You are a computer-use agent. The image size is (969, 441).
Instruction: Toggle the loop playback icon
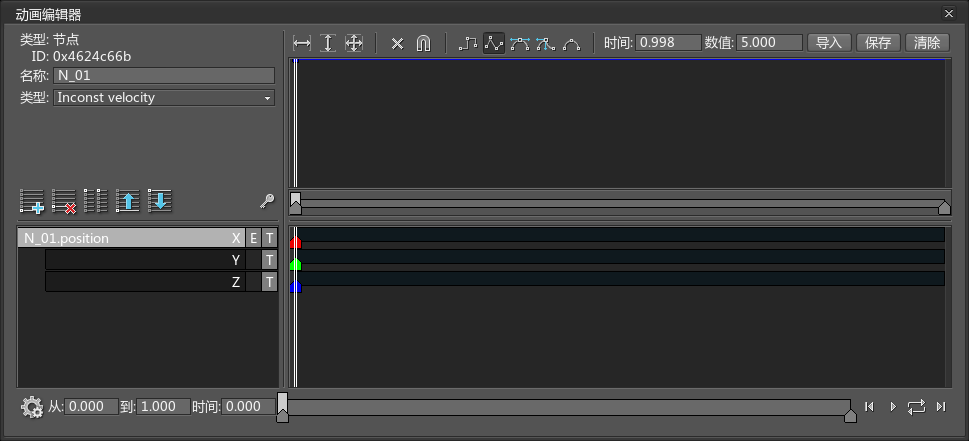click(x=916, y=406)
